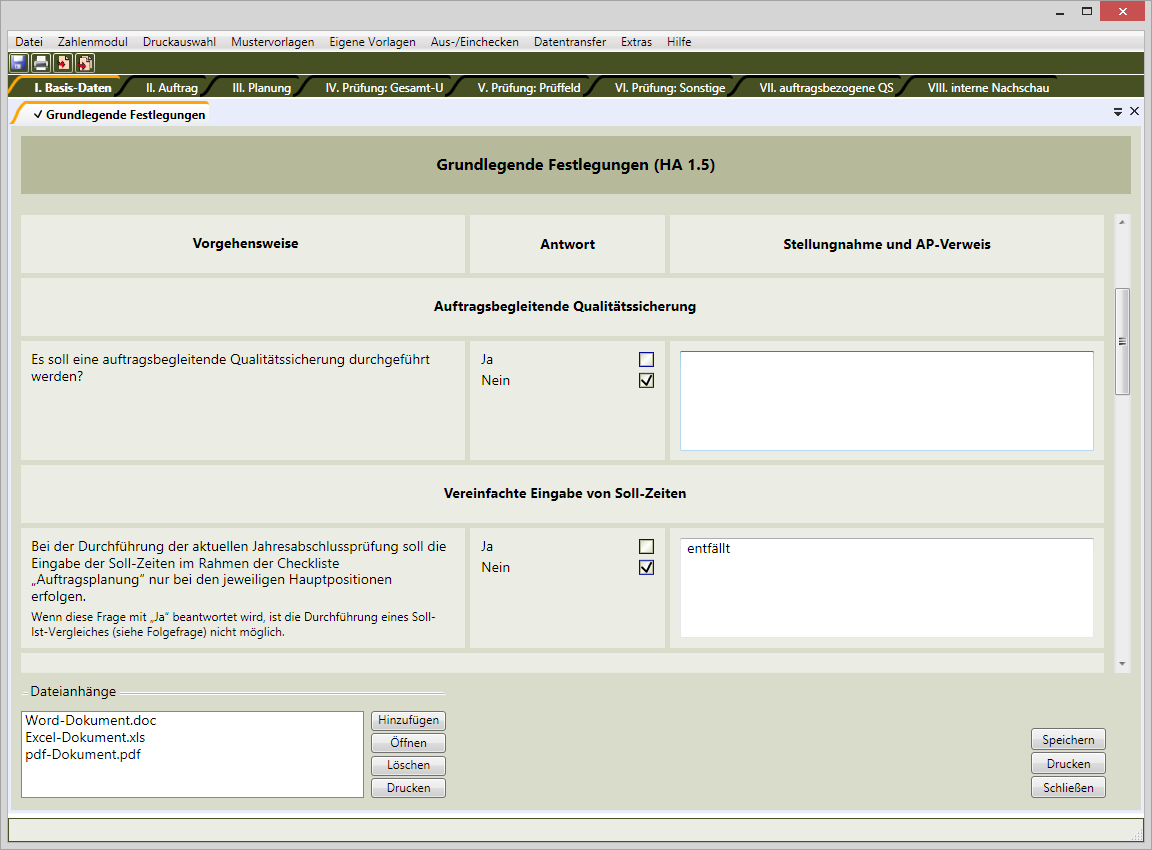Click the scroll down arrow of the form

point(1122,663)
